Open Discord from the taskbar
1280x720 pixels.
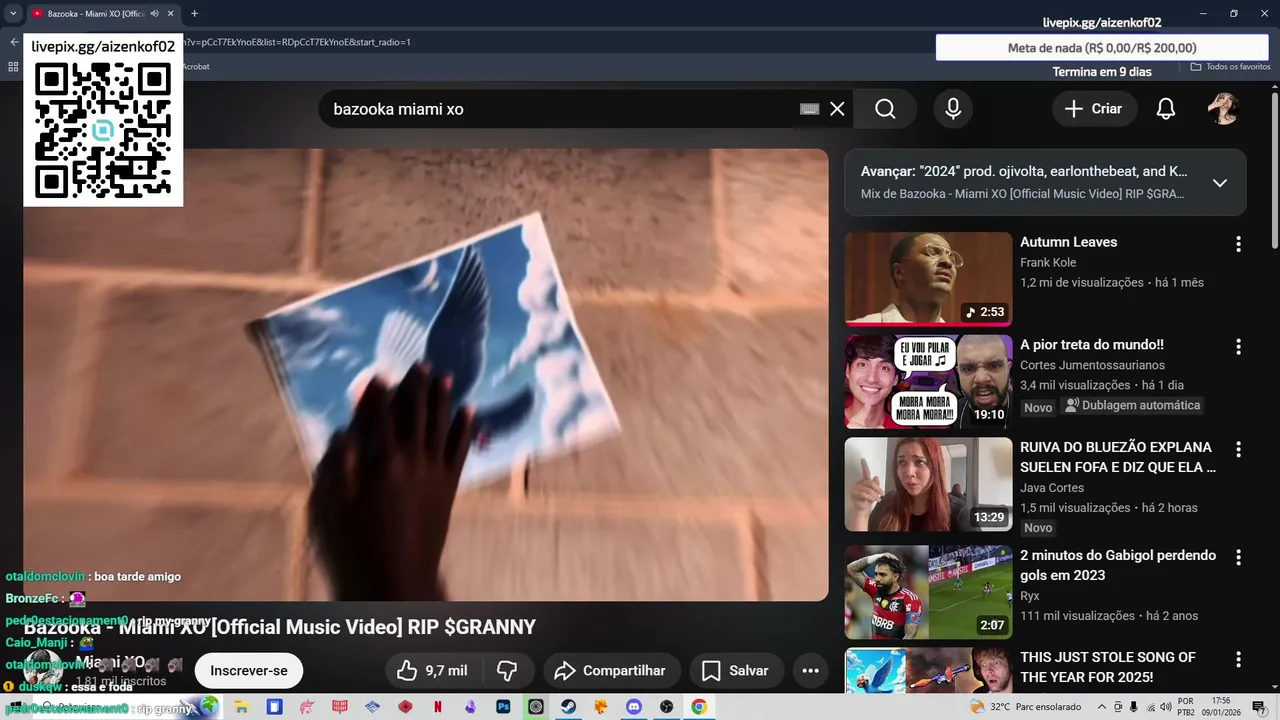(634, 706)
